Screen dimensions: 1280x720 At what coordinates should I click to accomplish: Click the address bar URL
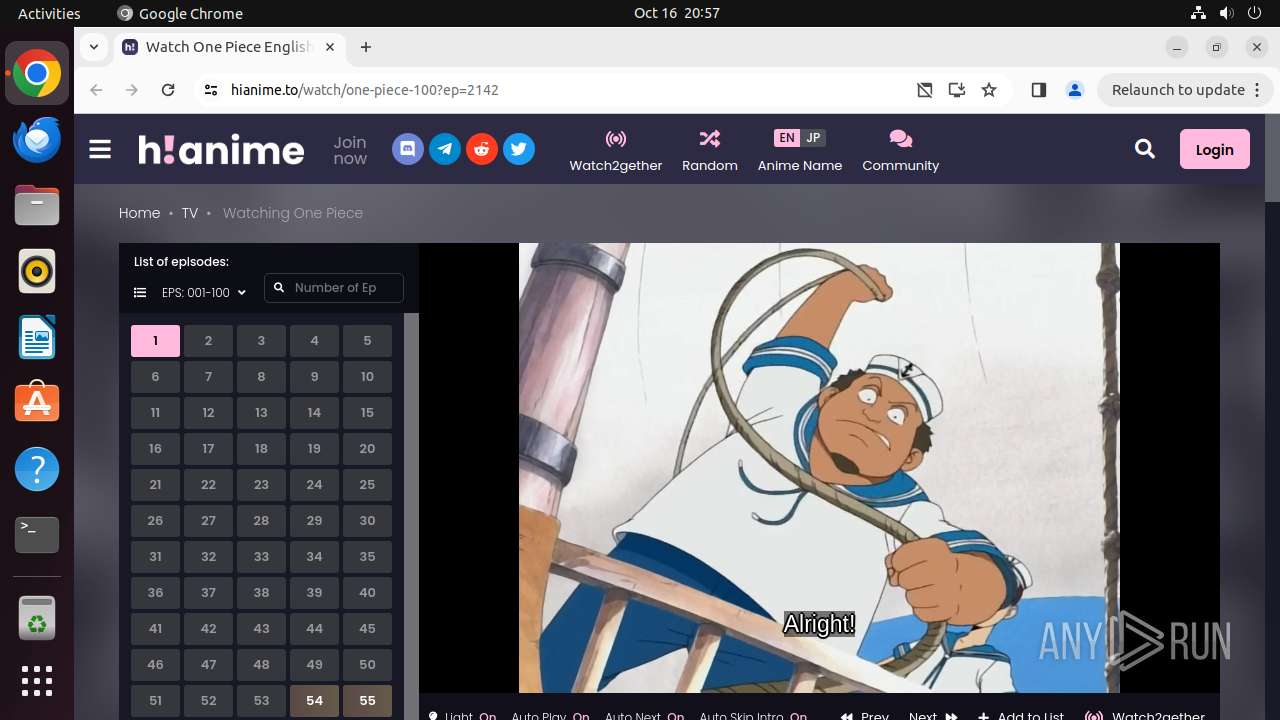point(365,90)
